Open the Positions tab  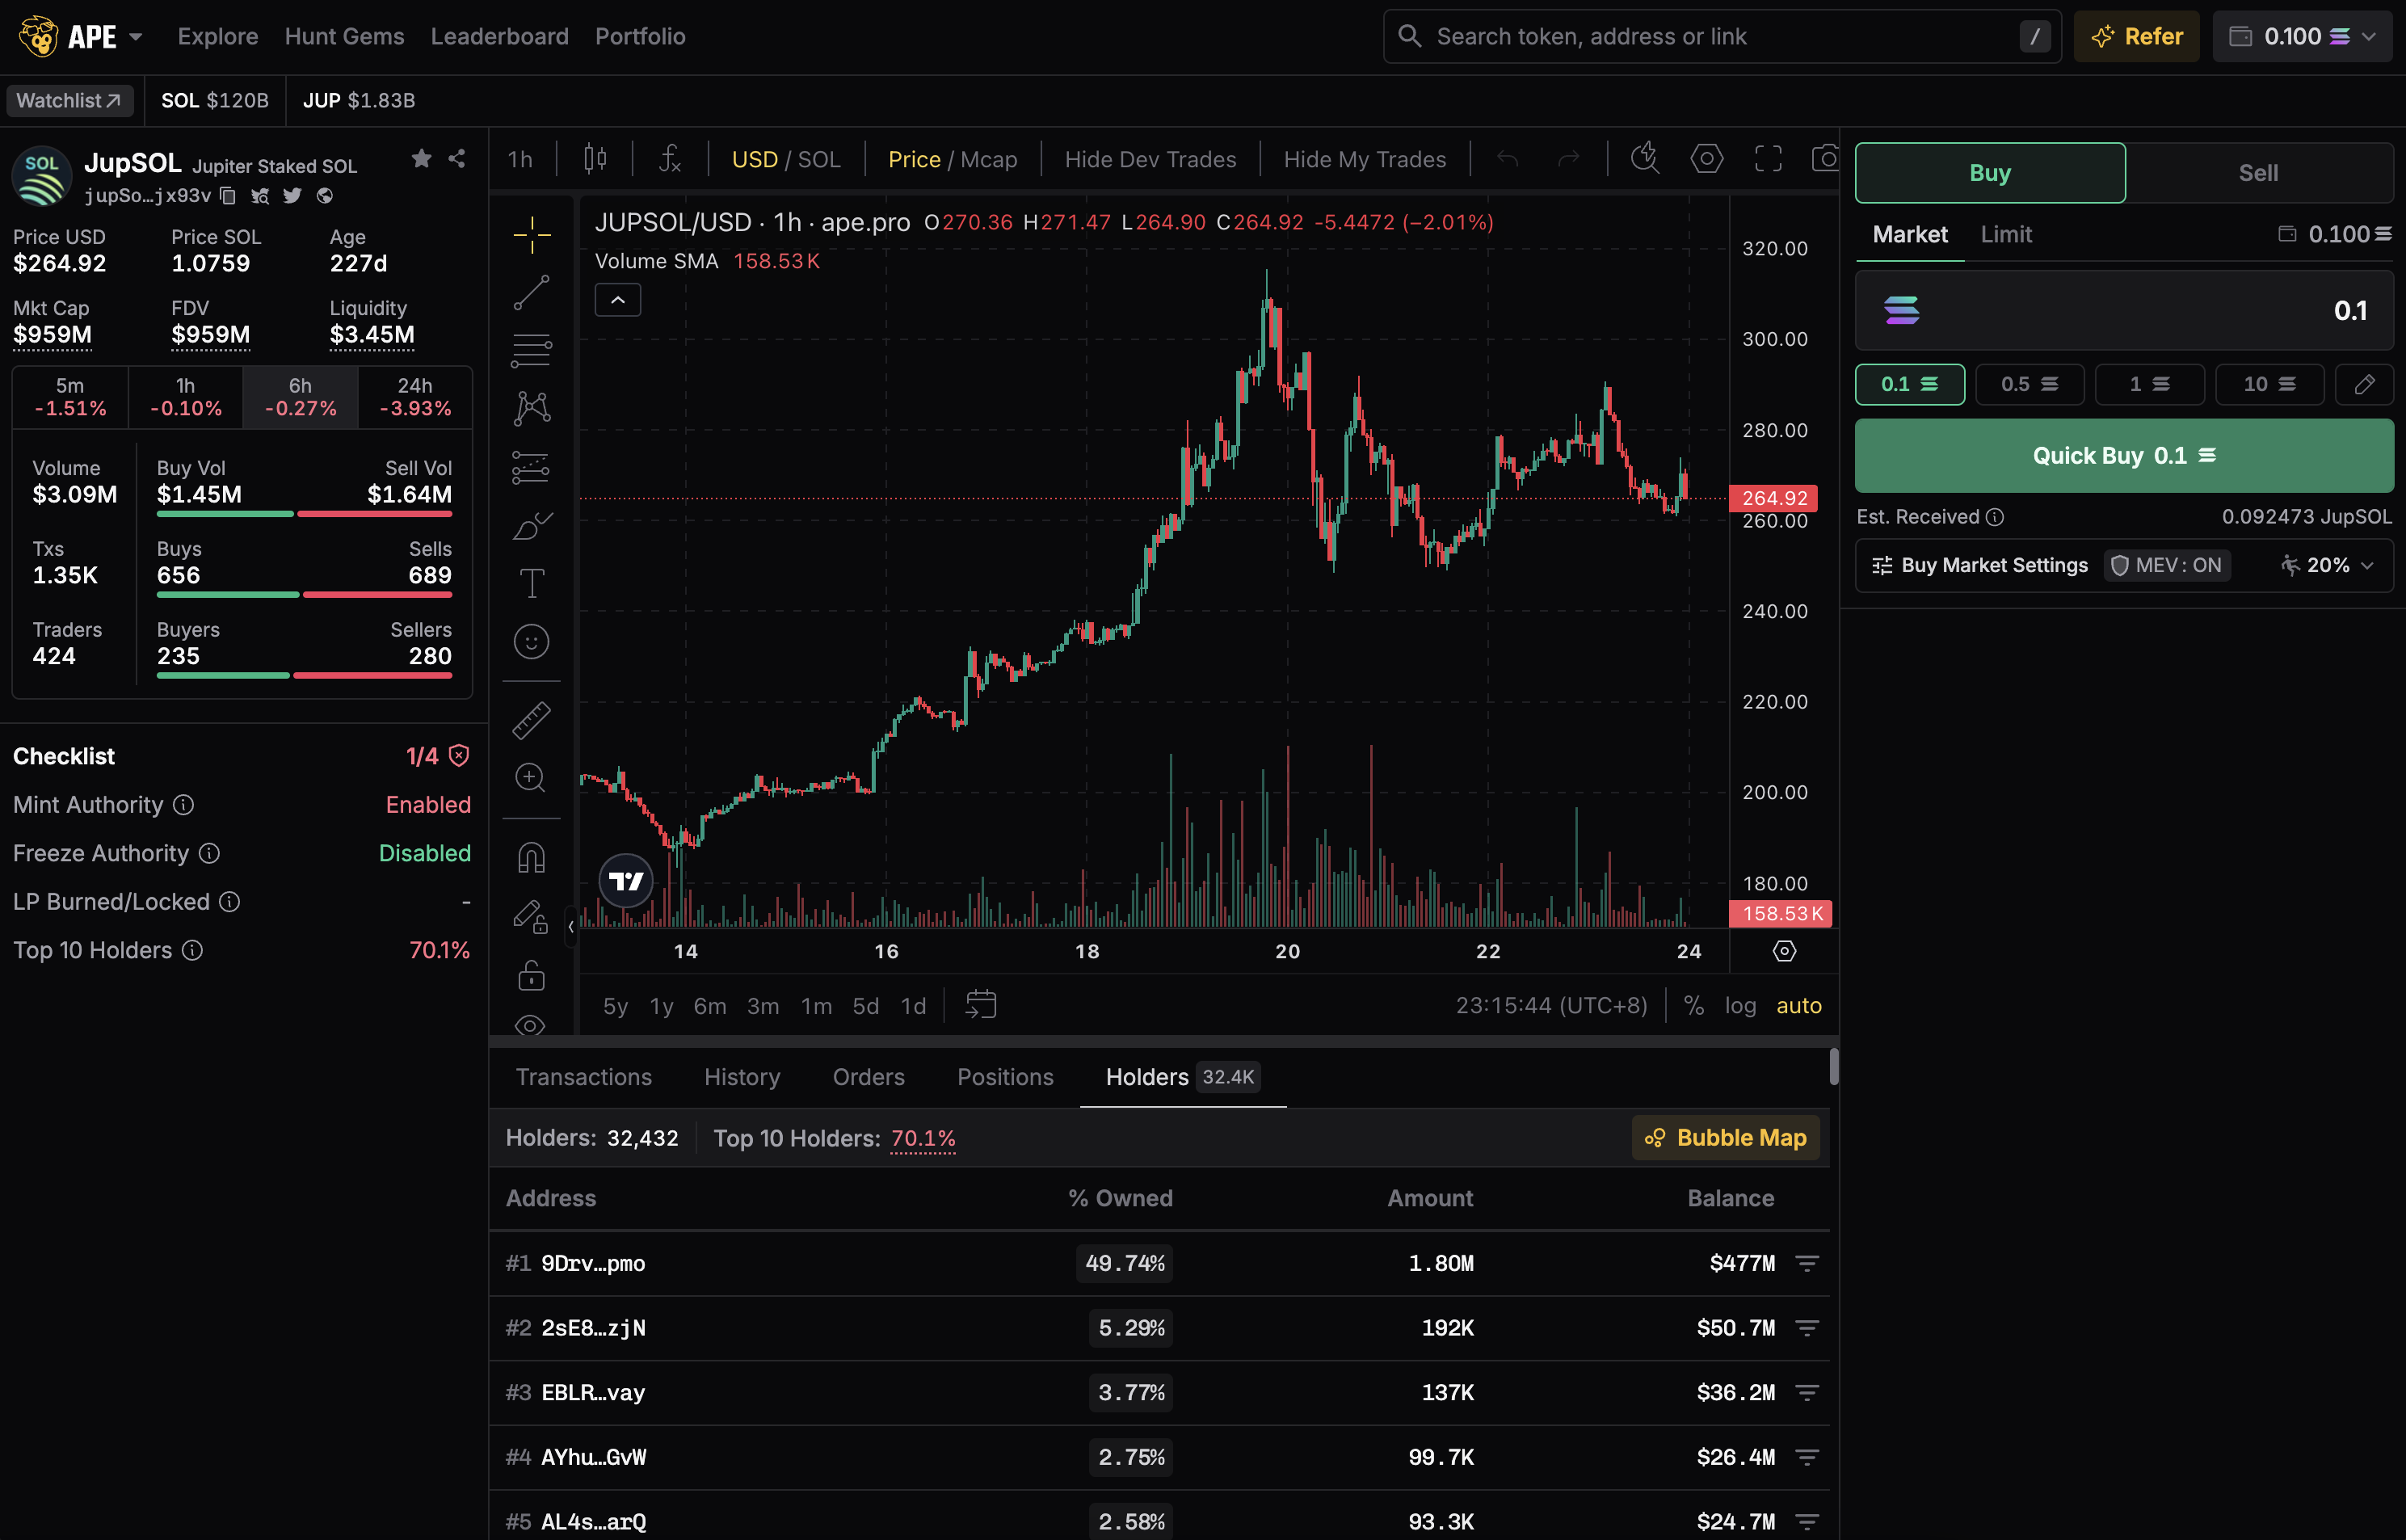pyautogui.click(x=1005, y=1077)
